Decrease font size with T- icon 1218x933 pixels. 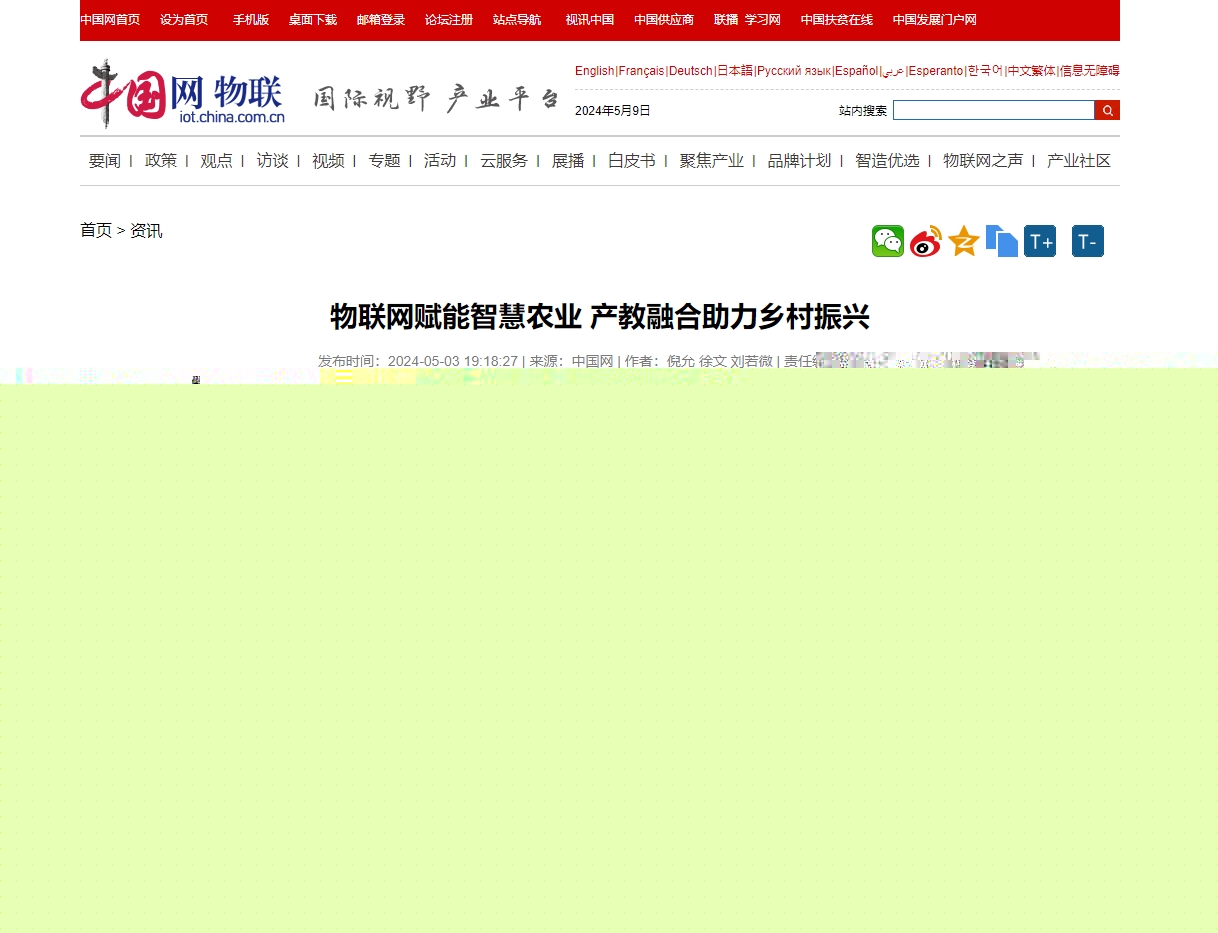[1088, 241]
